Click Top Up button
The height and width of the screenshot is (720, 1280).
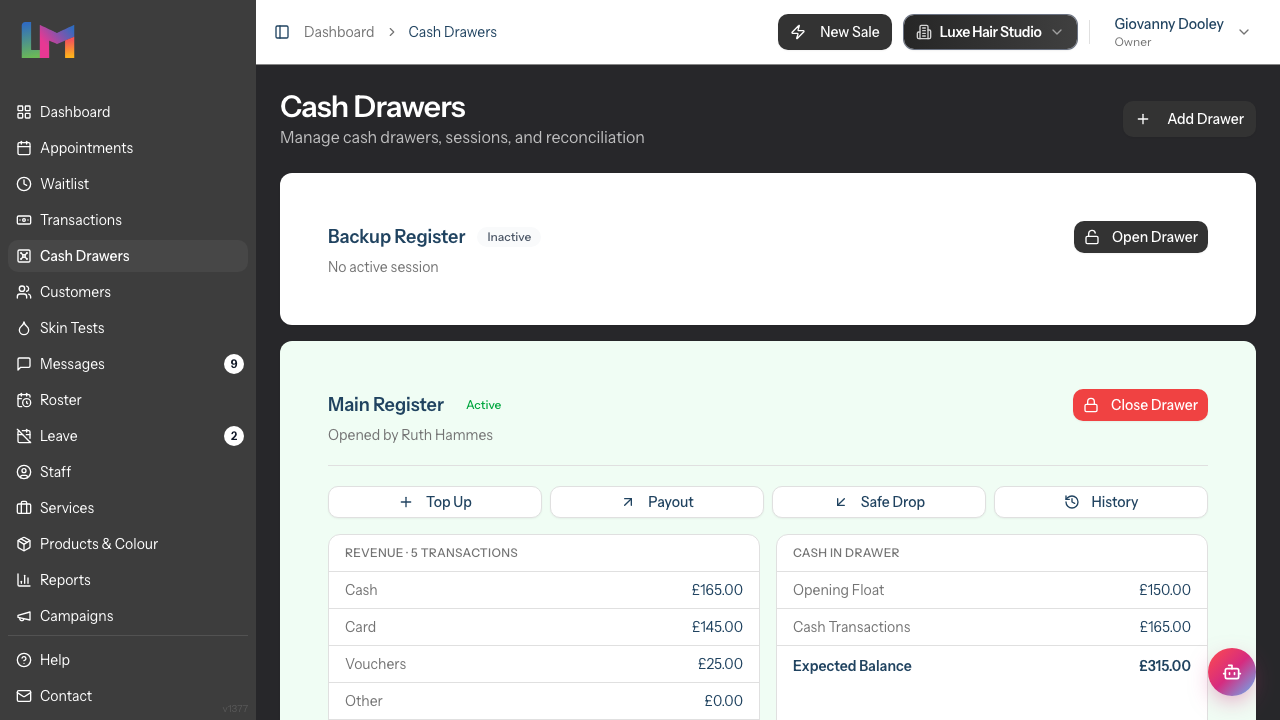click(x=435, y=502)
